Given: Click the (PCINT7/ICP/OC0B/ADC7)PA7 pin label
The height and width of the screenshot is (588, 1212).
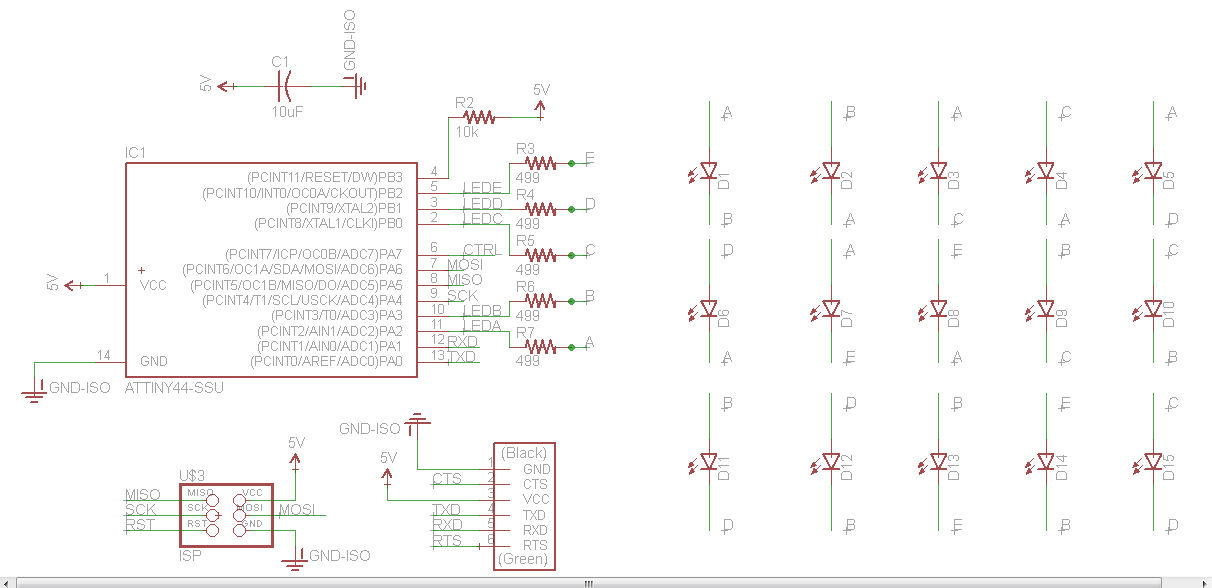Looking at the screenshot, I should pos(314,254).
